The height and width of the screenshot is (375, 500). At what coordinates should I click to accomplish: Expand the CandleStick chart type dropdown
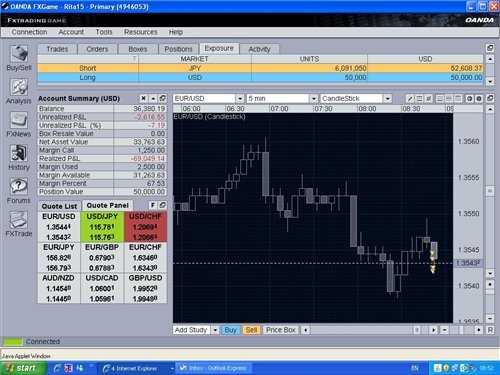pos(387,99)
